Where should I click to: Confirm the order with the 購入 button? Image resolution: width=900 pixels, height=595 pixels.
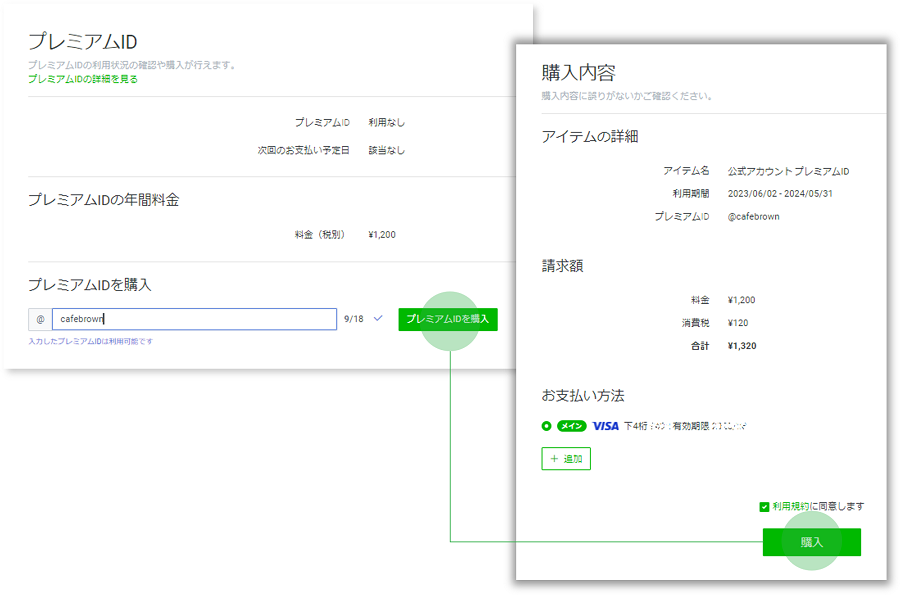[x=811, y=542]
